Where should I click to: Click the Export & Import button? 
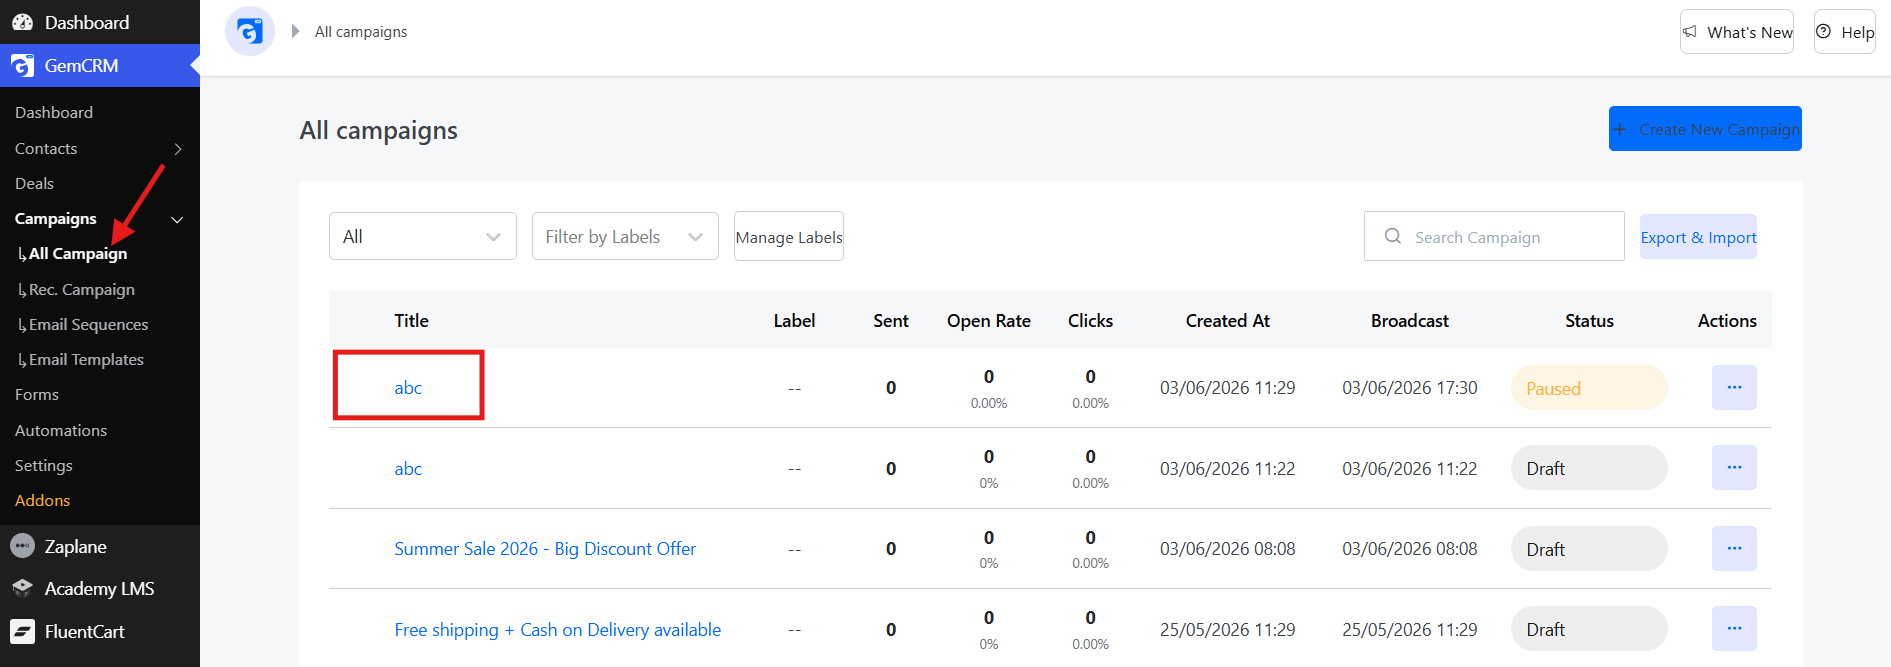click(1698, 237)
